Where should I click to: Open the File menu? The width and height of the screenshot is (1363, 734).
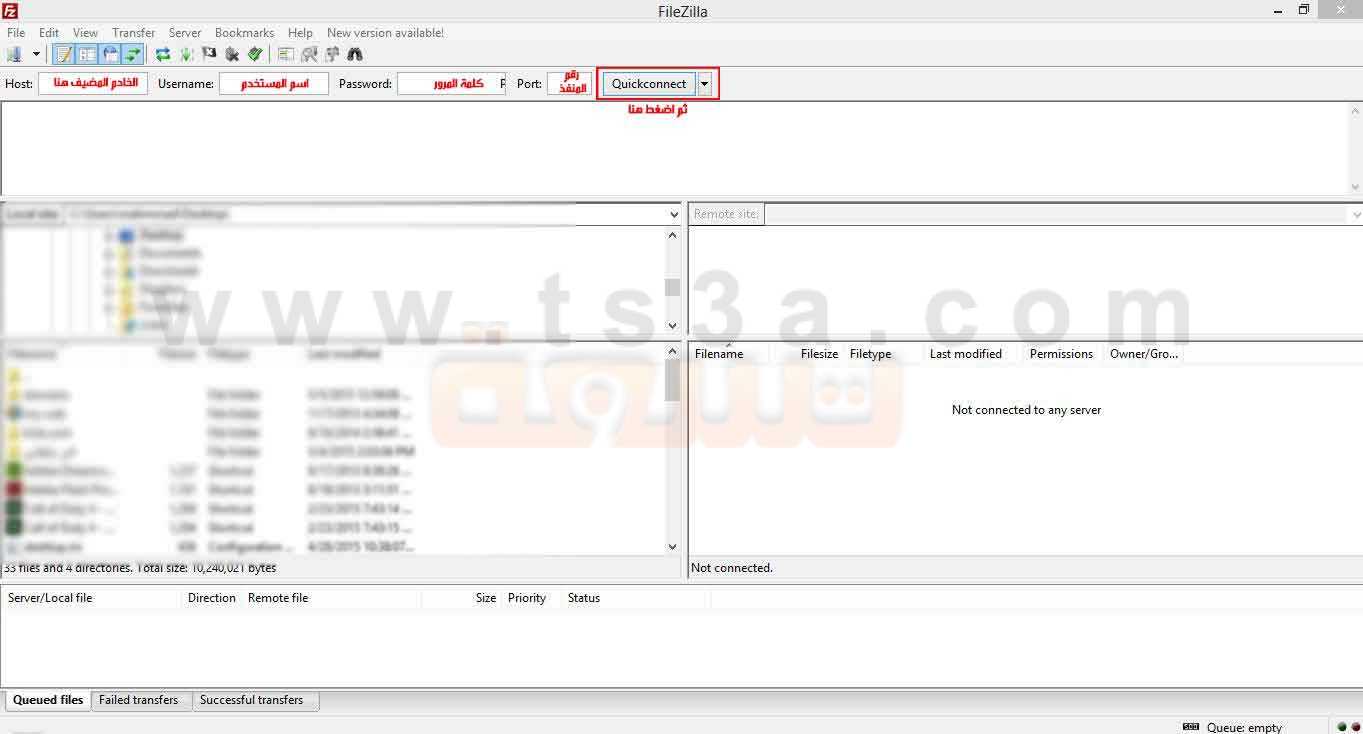[16, 33]
